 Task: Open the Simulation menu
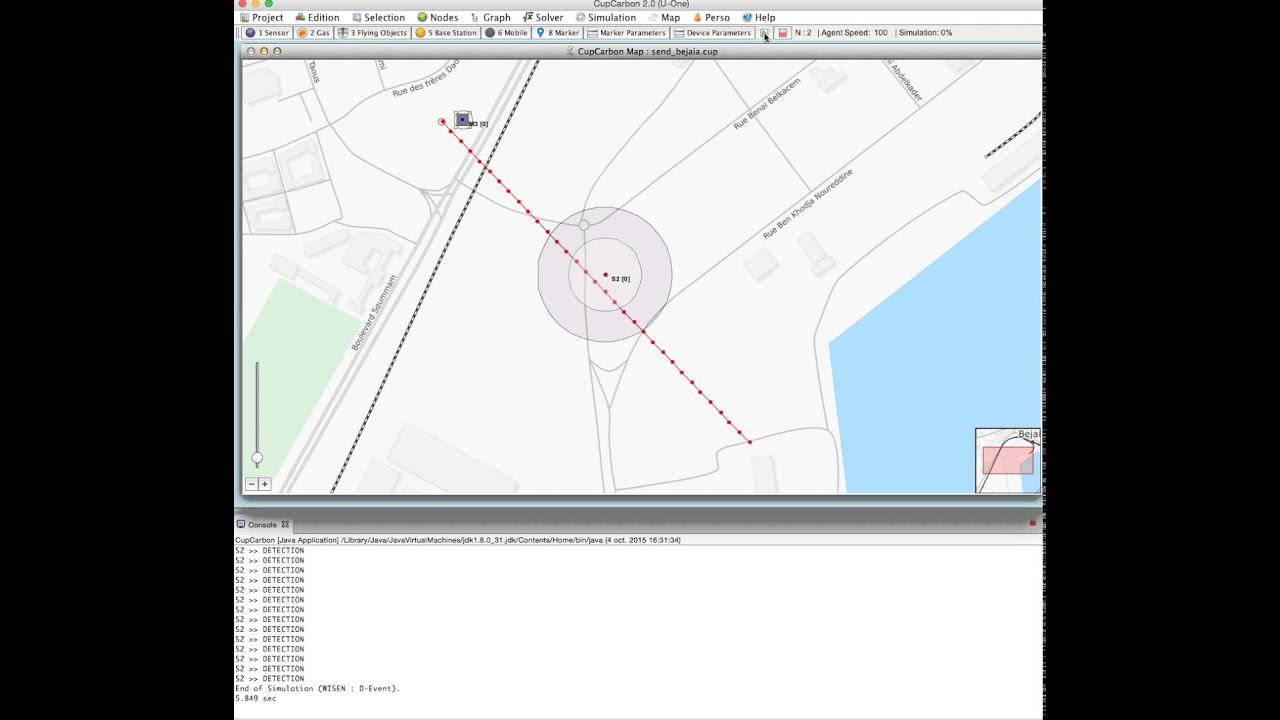(x=605, y=17)
